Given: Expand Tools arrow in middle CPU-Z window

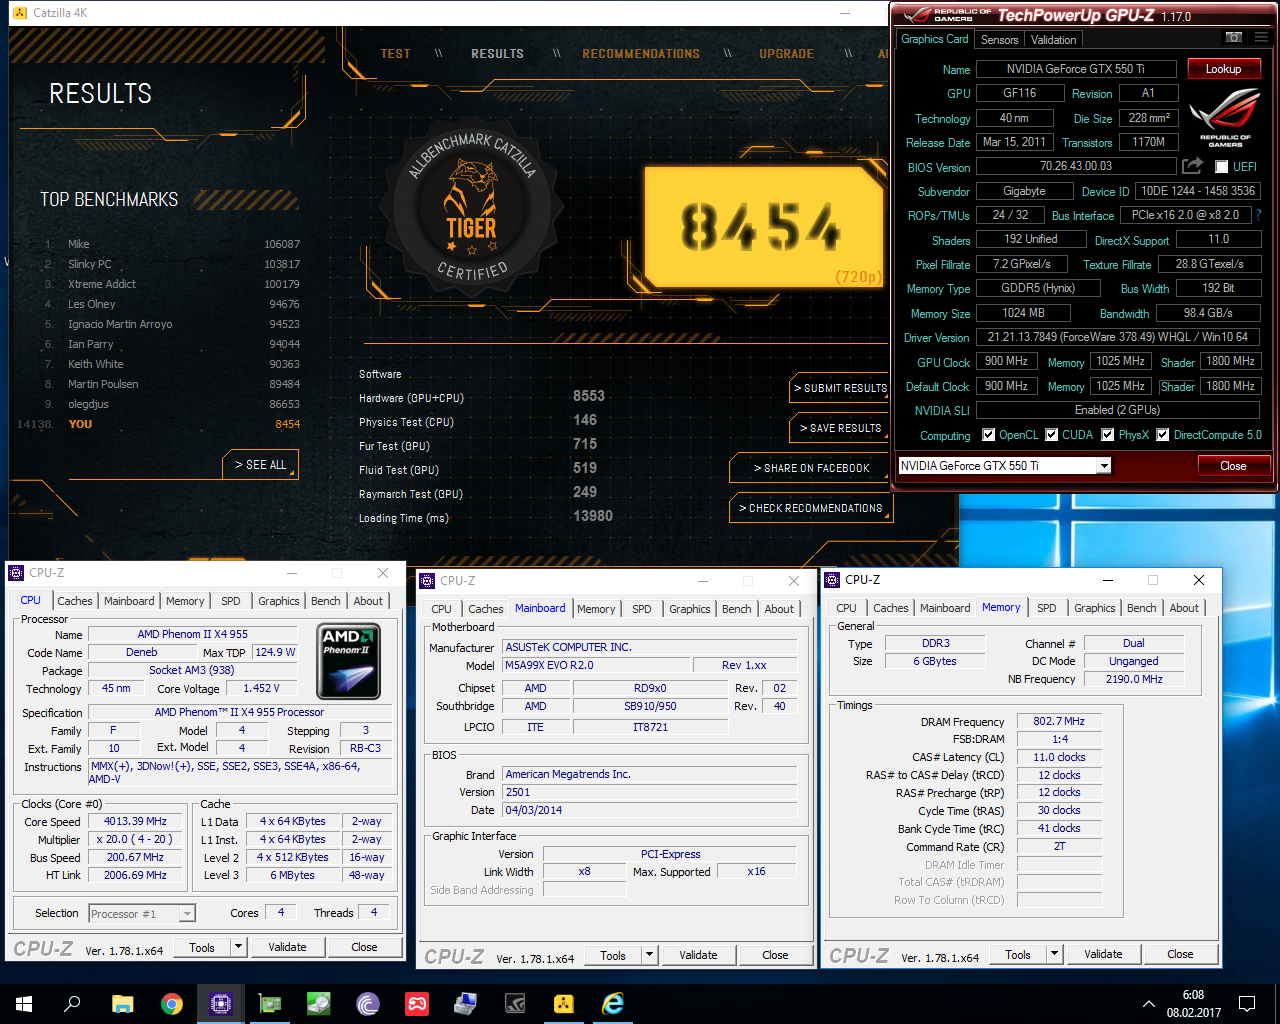Looking at the screenshot, I should click(649, 955).
